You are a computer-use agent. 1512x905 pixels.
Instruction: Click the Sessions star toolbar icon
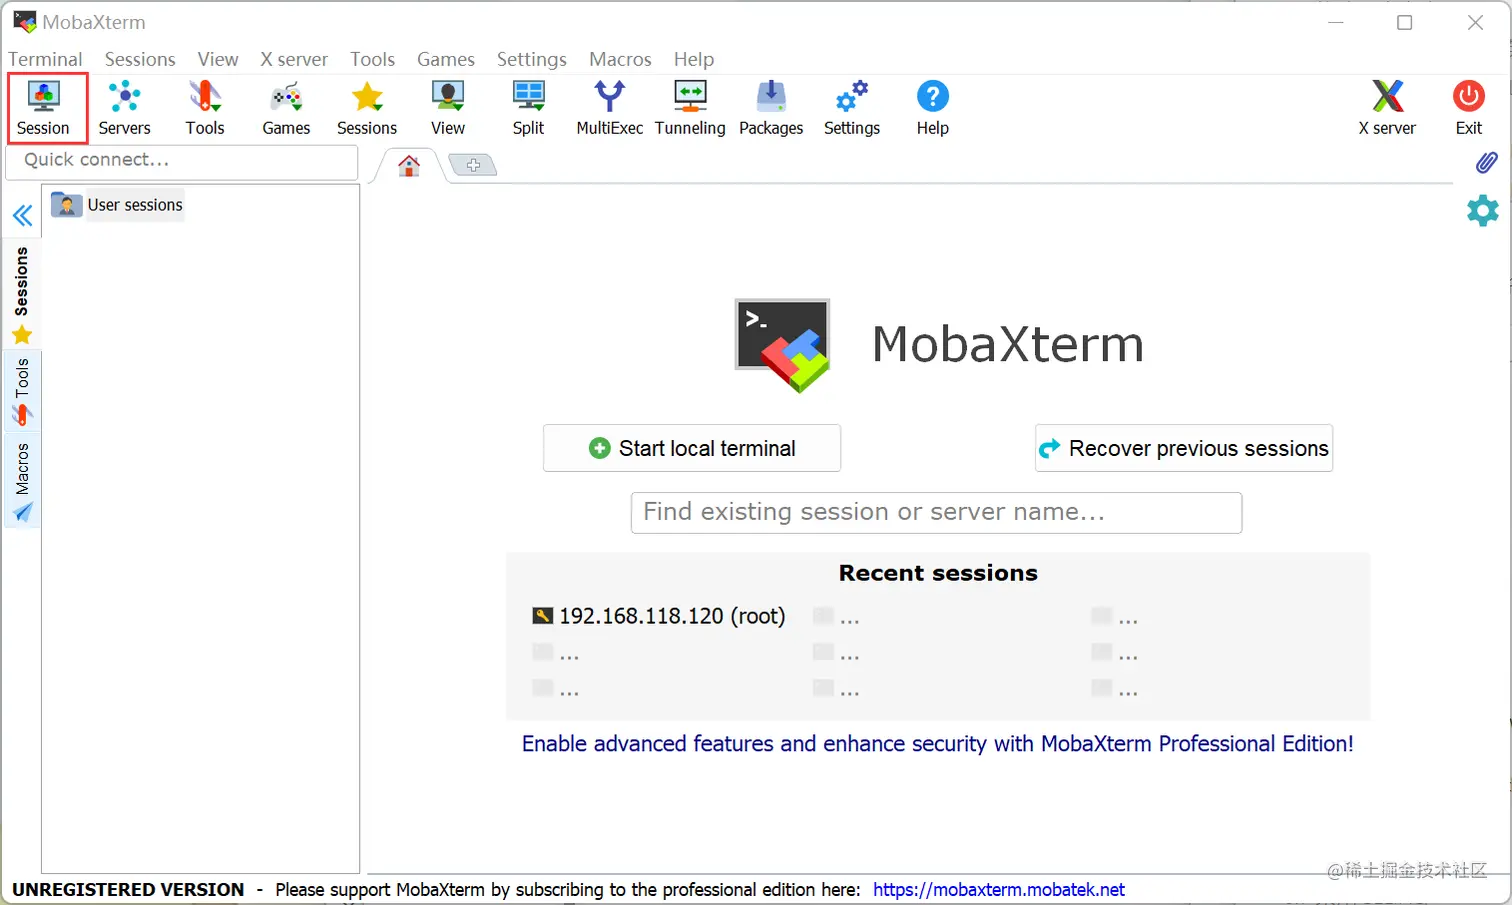(367, 108)
